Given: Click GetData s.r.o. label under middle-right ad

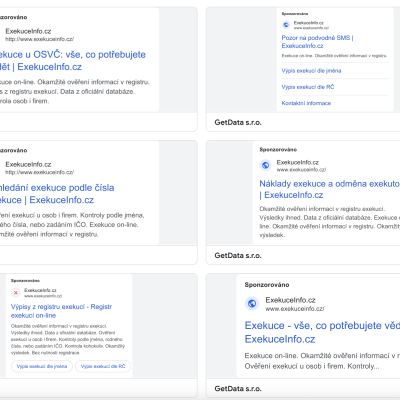Looking at the screenshot, I should click(238, 255).
